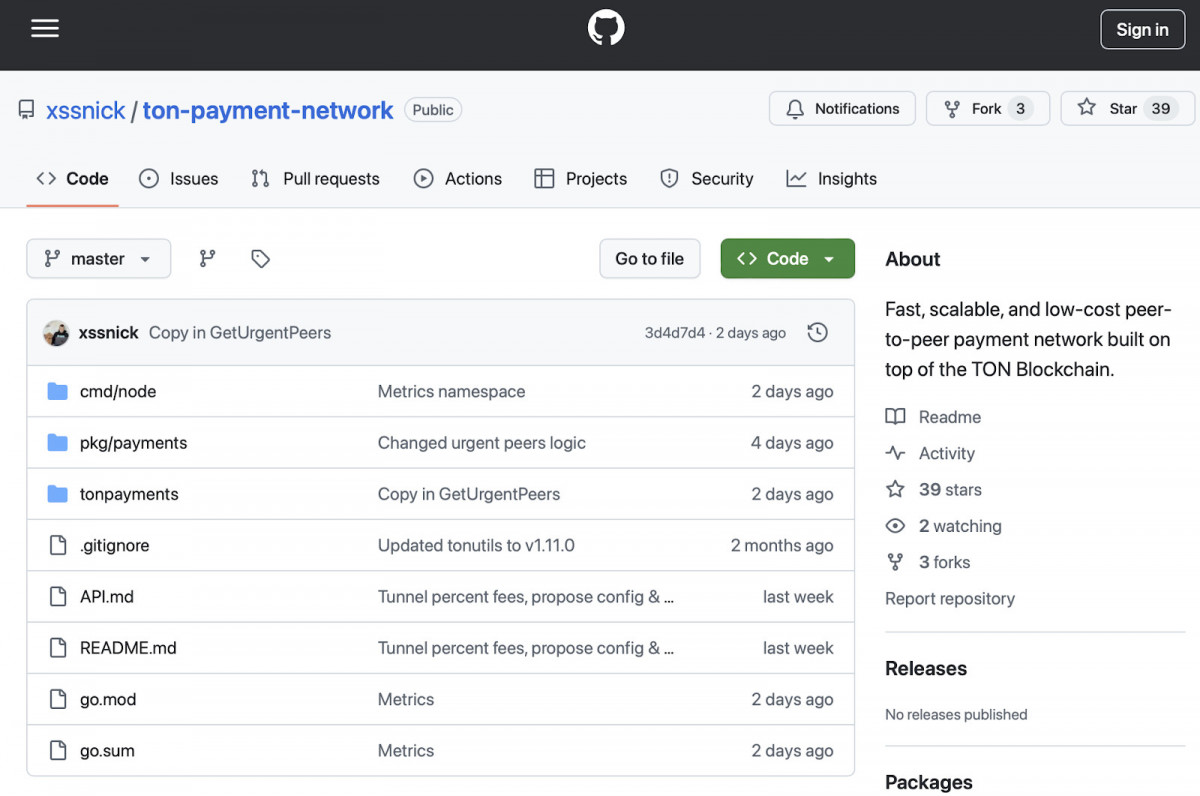This screenshot has height=796, width=1200.
Task: Open the hamburger navigation menu
Action: [x=45, y=29]
